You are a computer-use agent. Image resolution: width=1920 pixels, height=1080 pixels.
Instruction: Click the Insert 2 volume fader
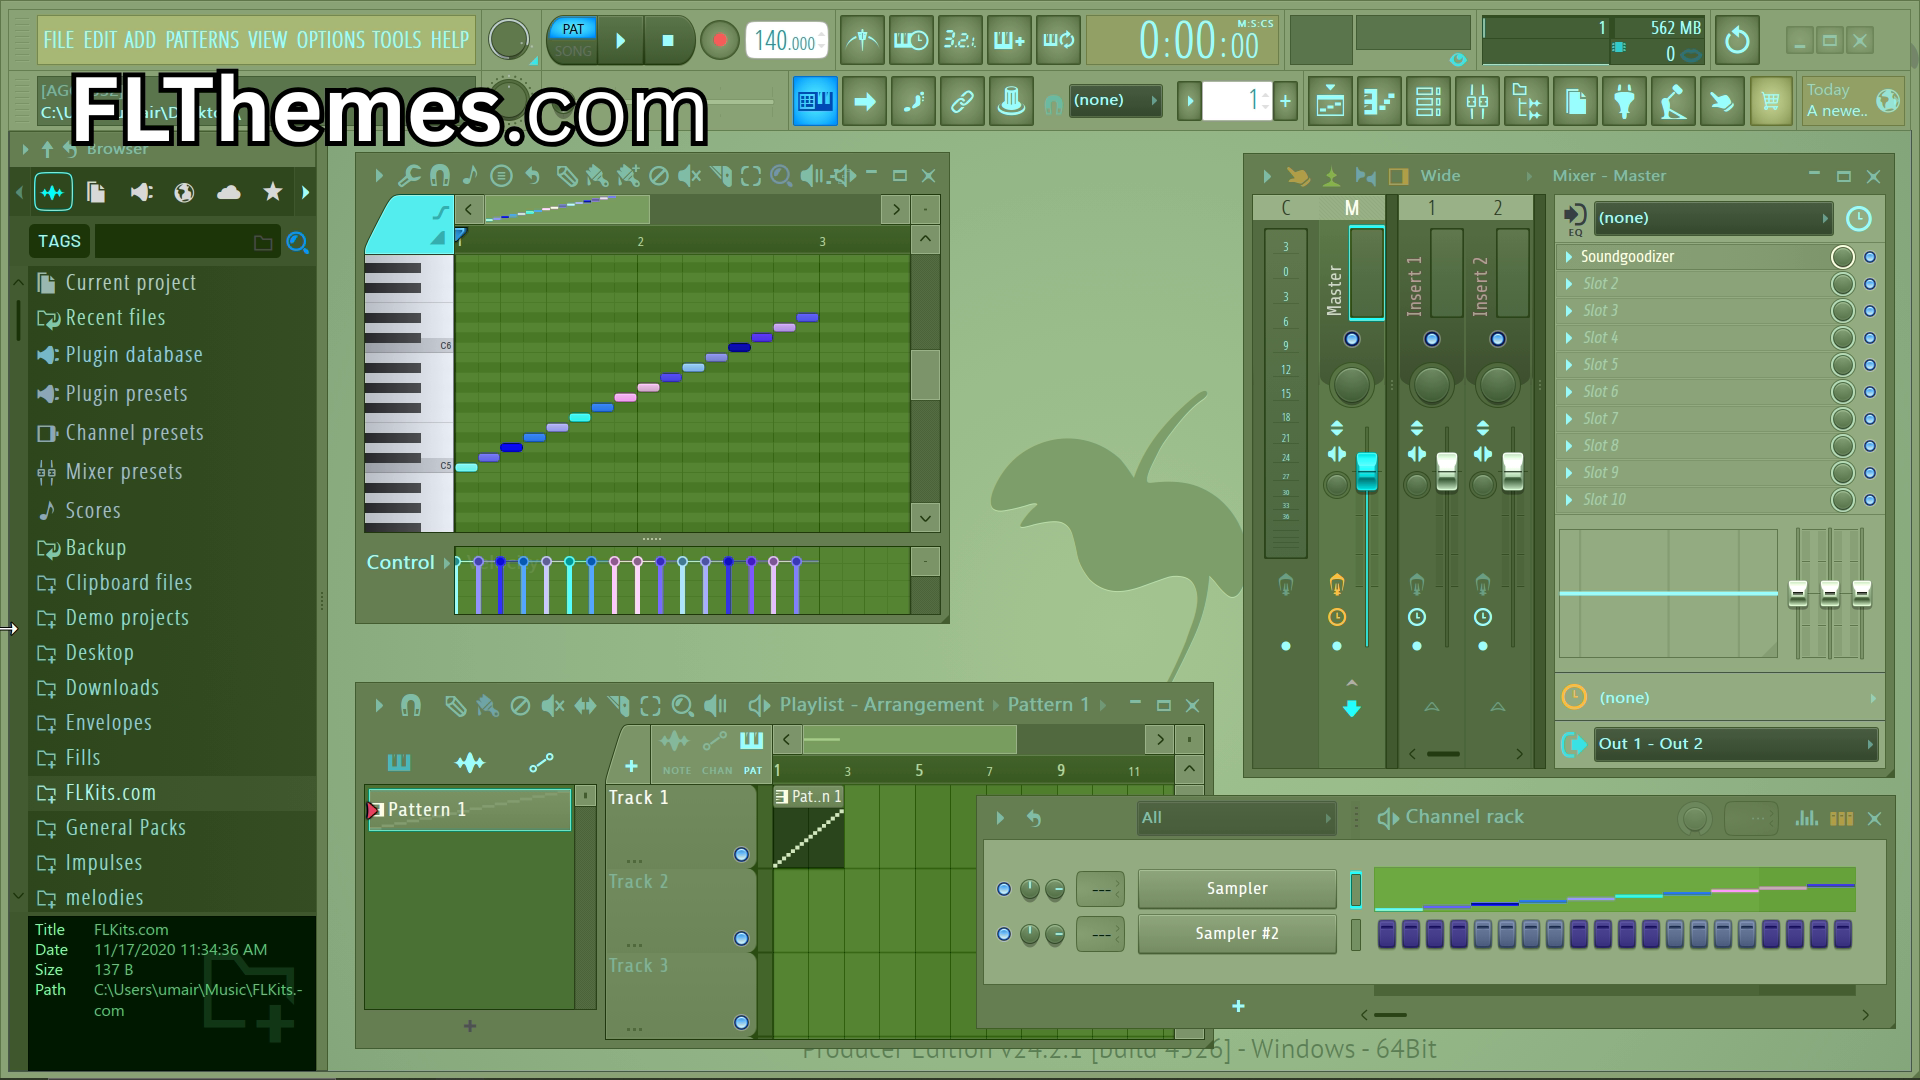[x=1512, y=472]
